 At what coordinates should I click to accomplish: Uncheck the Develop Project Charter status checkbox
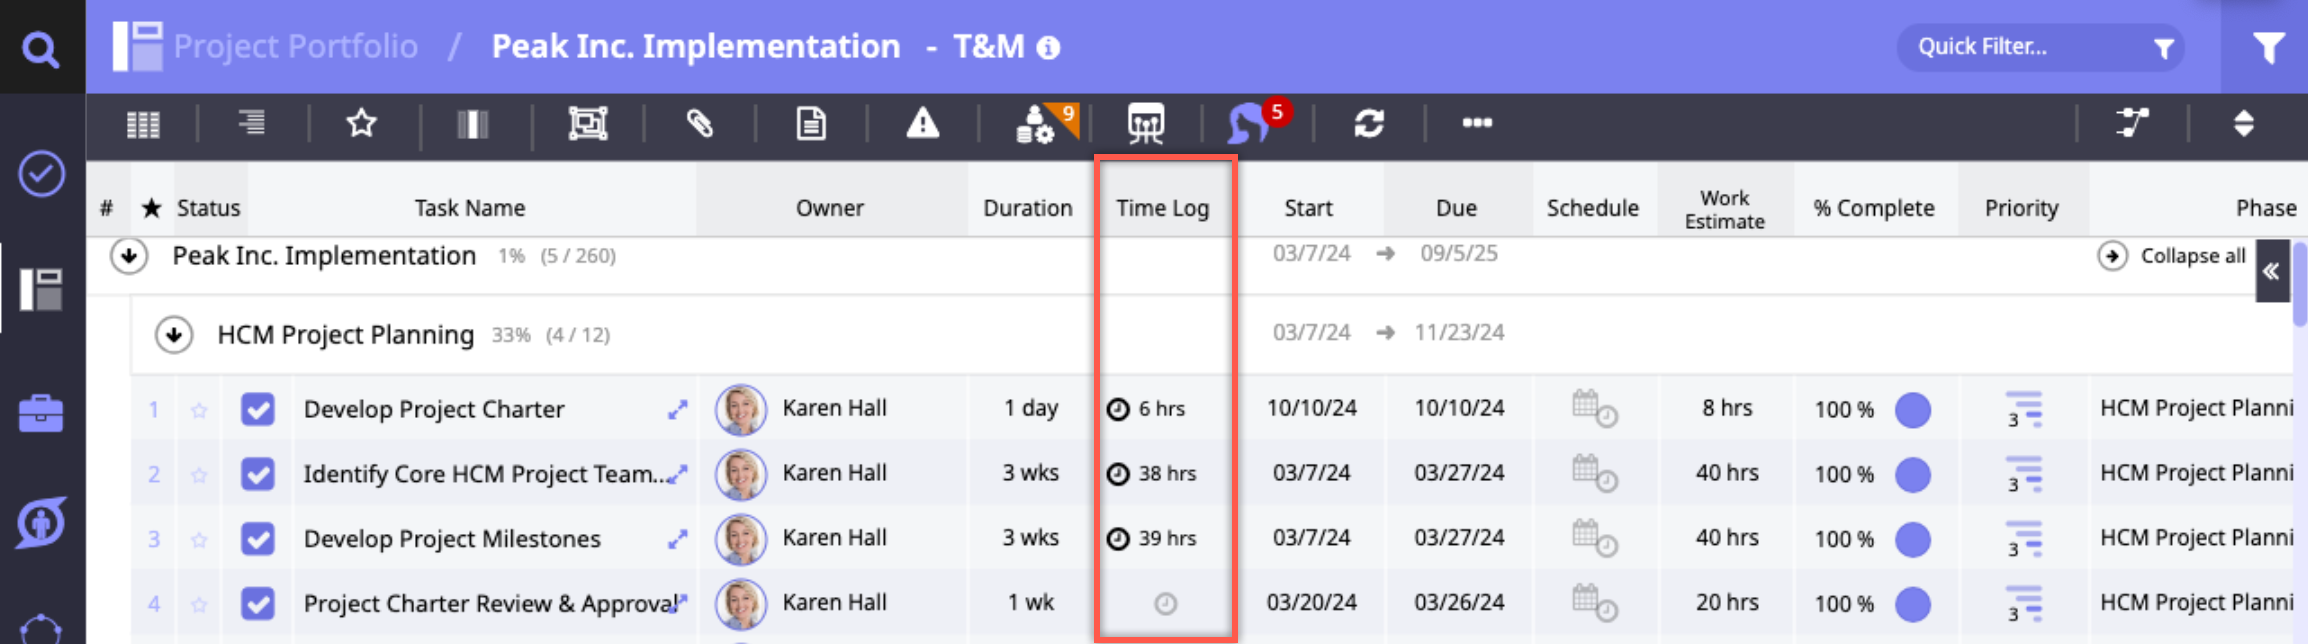pyautogui.click(x=258, y=409)
